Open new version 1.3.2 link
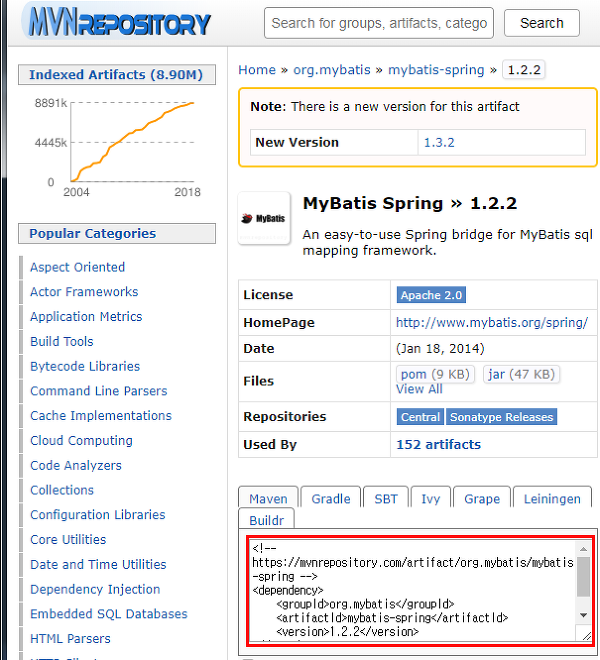 click(x=439, y=142)
